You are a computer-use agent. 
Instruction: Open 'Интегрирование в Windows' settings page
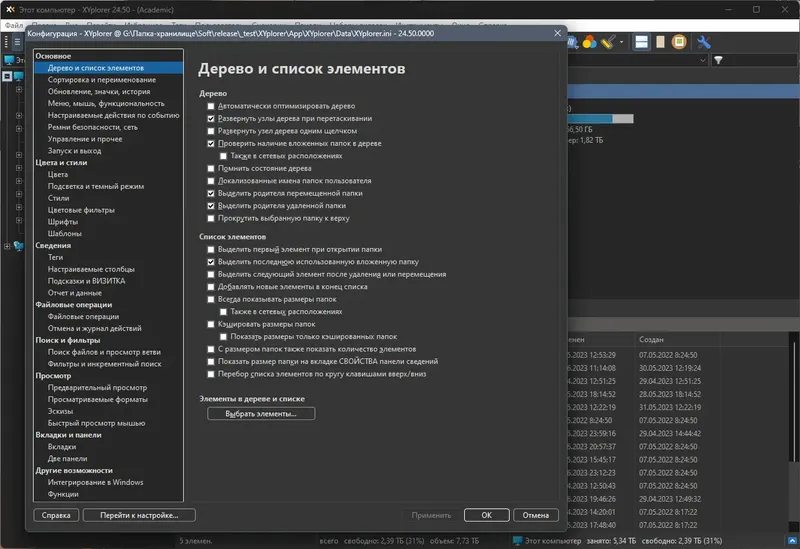[95, 482]
